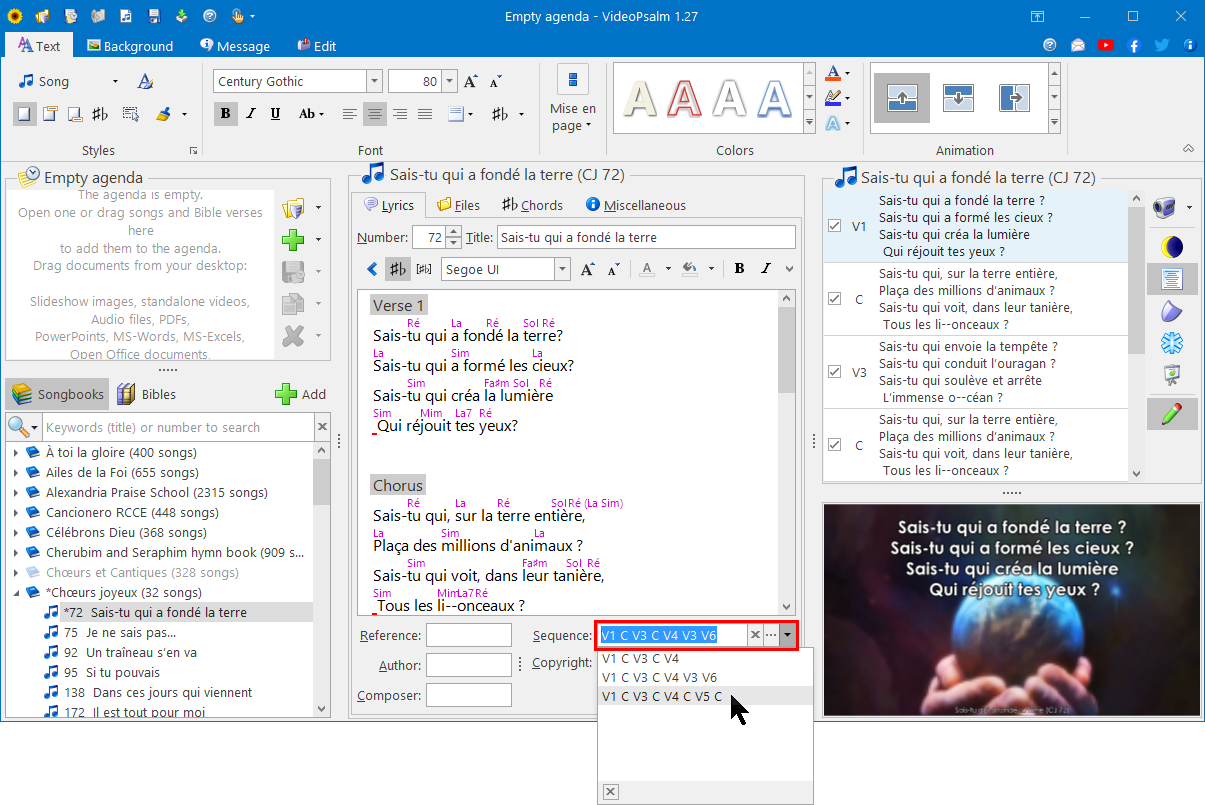Open the Century Gothic font dropdown
Screen dimensions: 1205x805
[374, 82]
